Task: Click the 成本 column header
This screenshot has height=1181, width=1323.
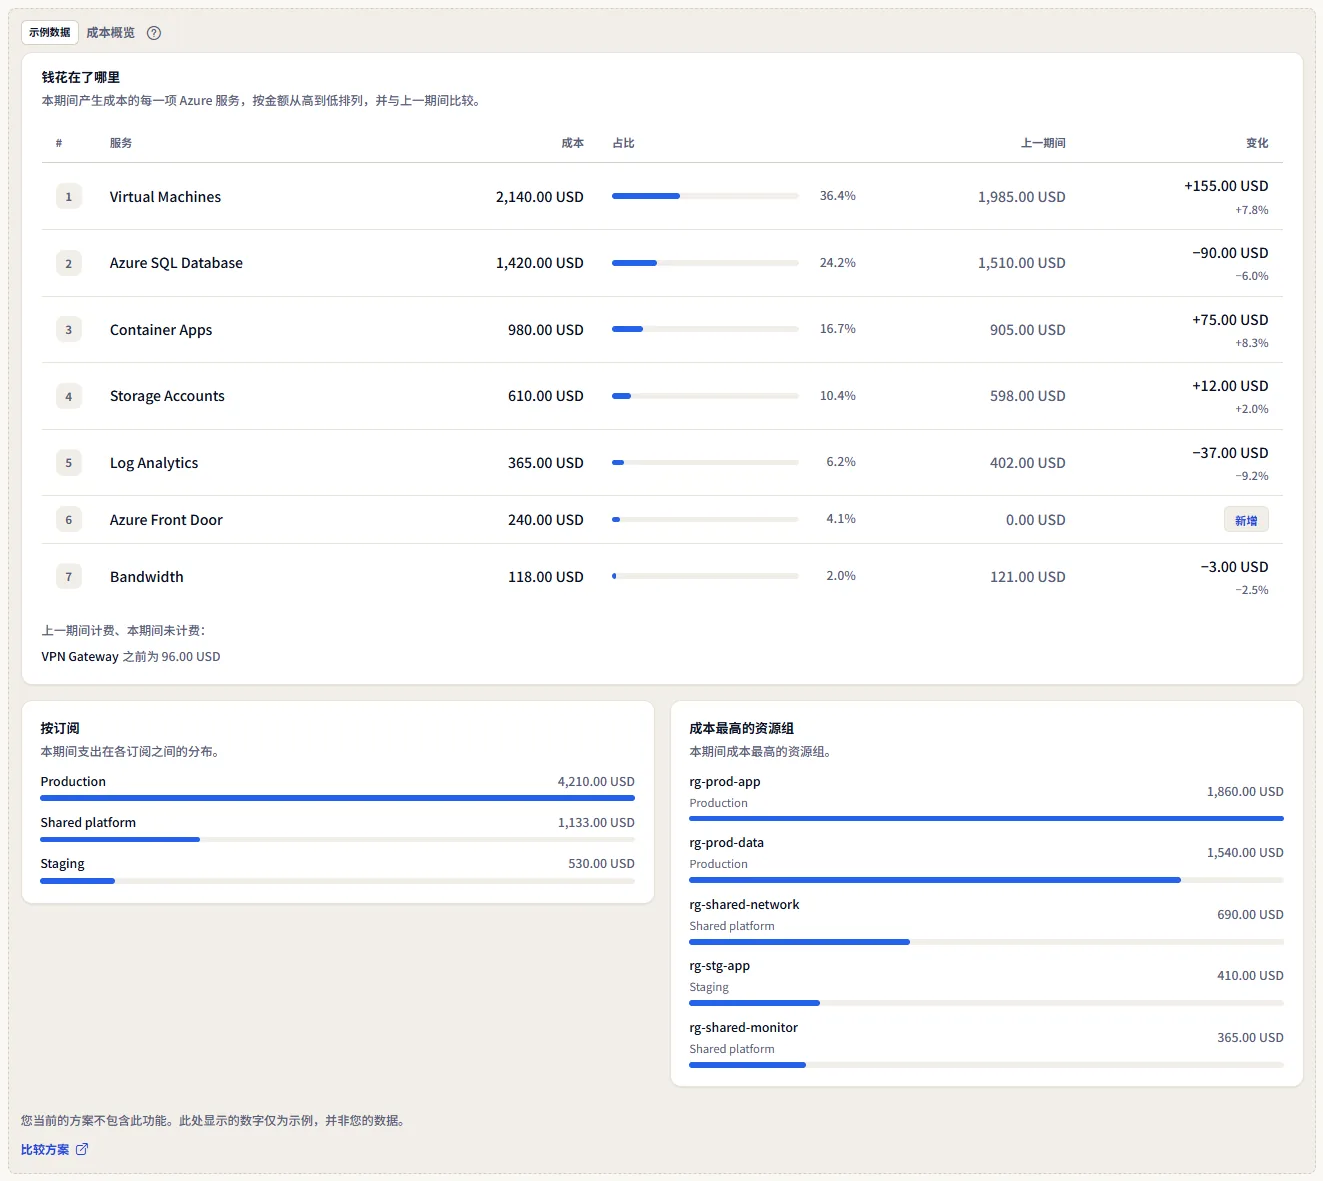Action: [x=572, y=143]
